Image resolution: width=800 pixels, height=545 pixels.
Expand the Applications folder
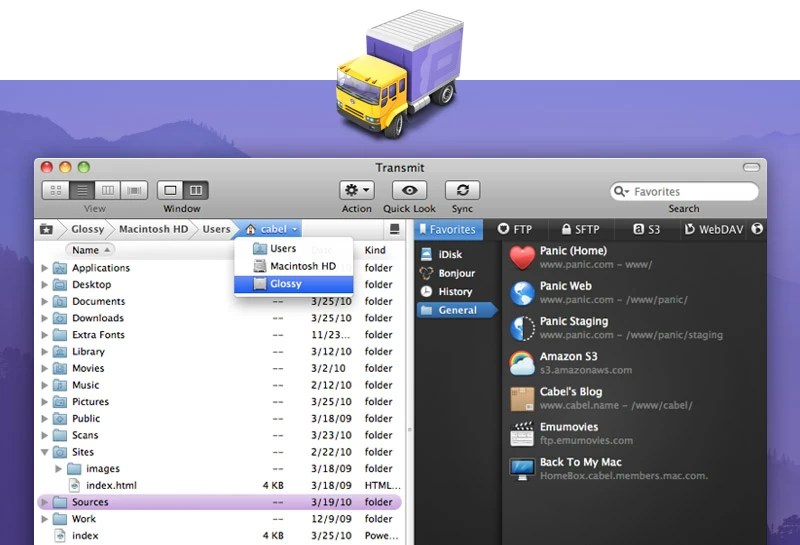pyautogui.click(x=44, y=268)
